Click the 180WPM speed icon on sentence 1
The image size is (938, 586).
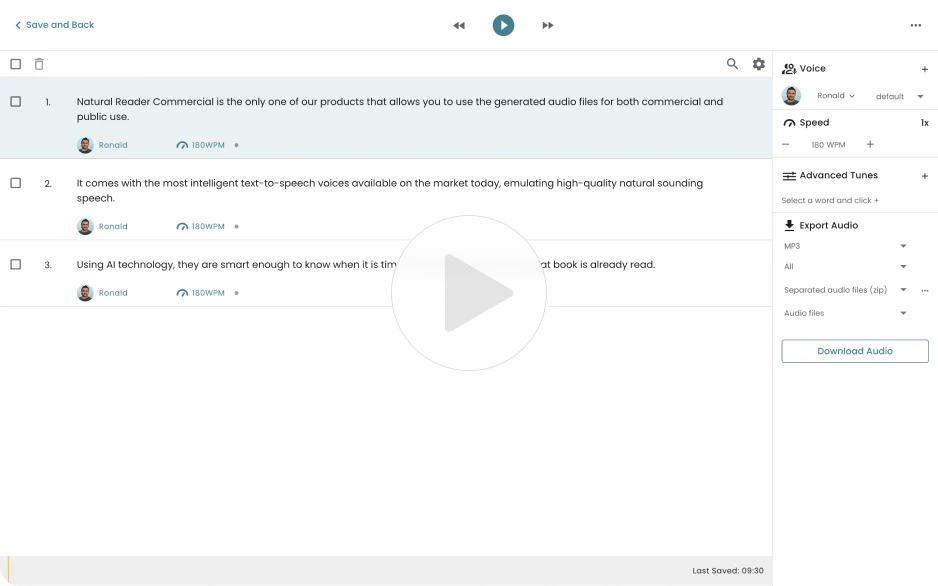(182, 144)
